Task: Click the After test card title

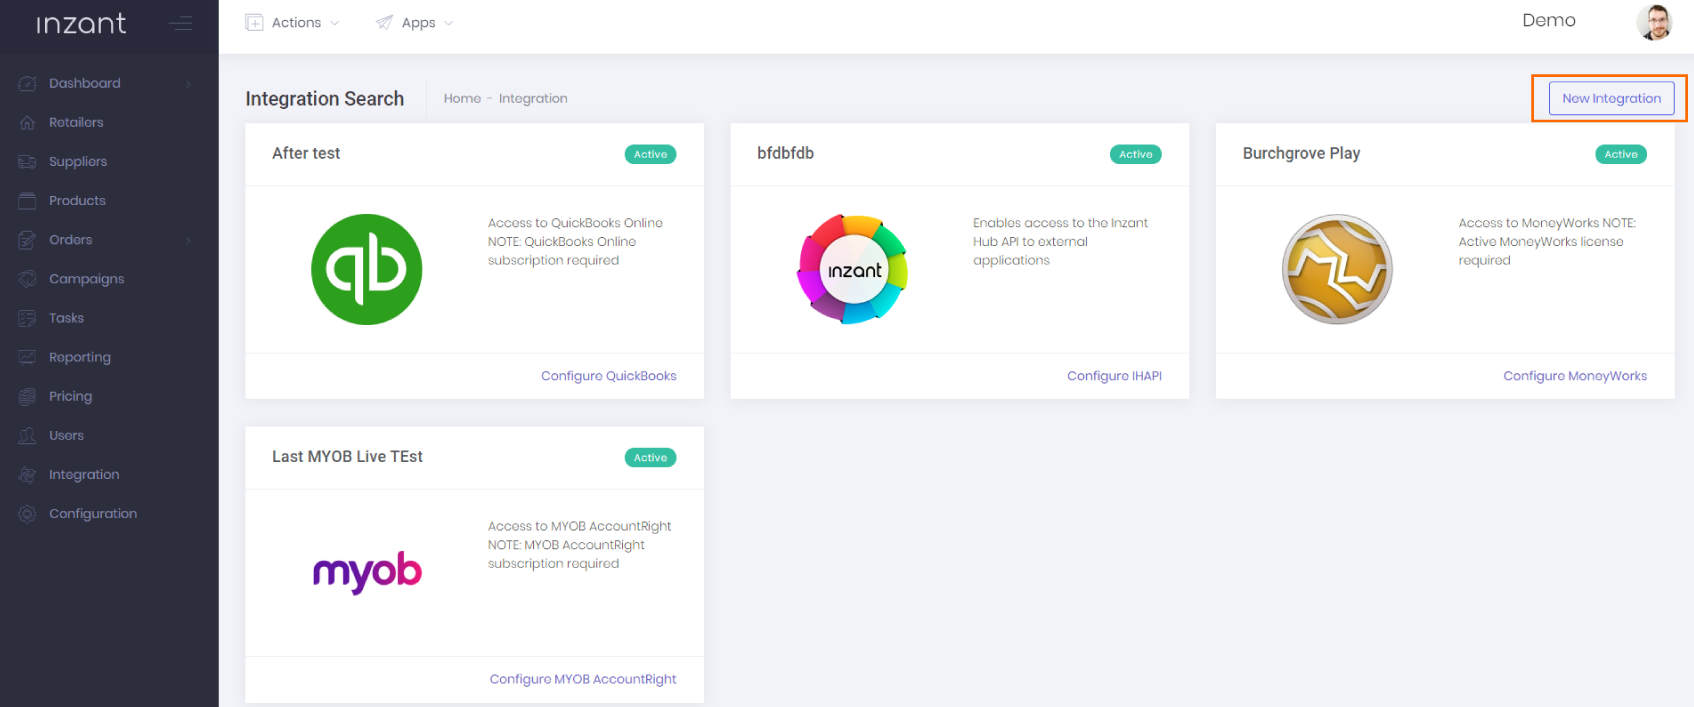Action: [x=306, y=153]
